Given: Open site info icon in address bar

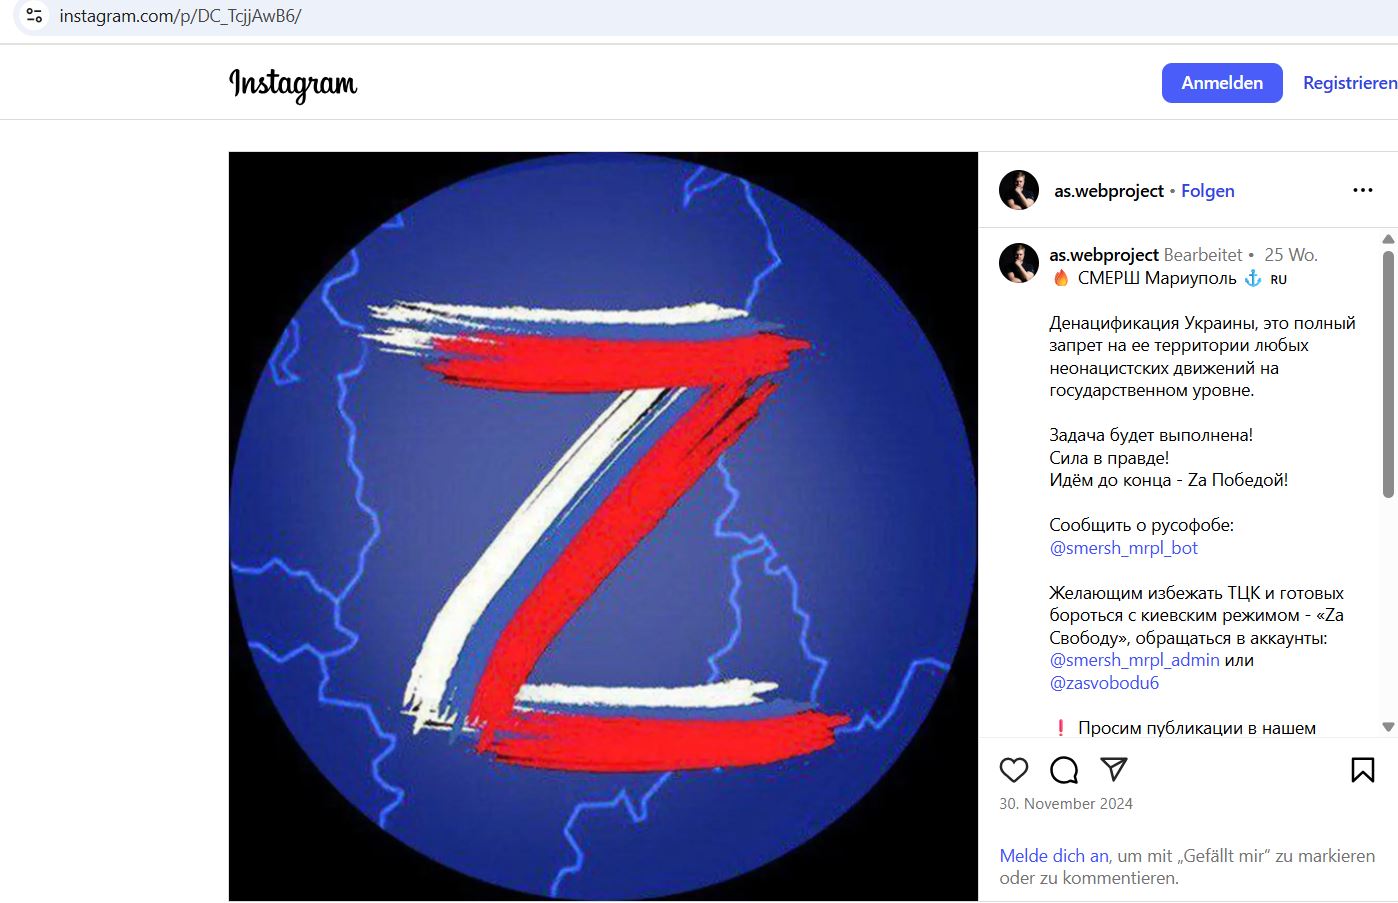Looking at the screenshot, I should tap(34, 16).
